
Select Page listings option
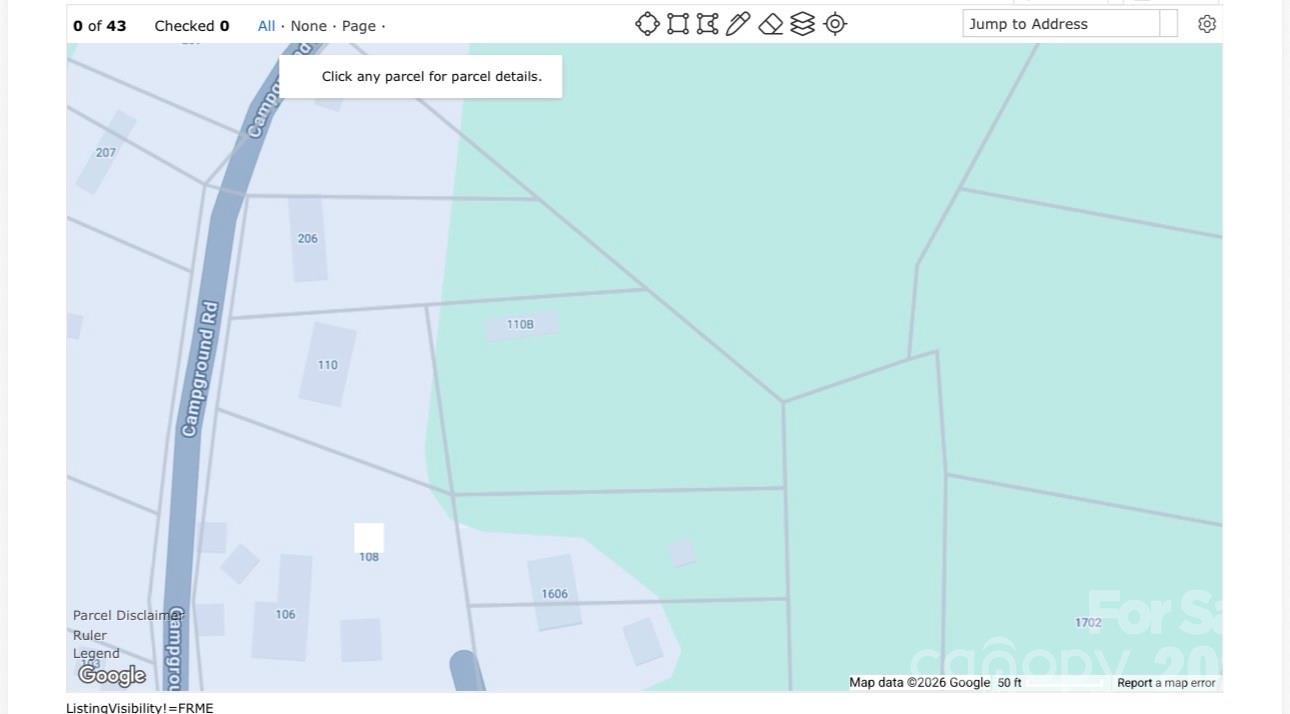point(358,26)
